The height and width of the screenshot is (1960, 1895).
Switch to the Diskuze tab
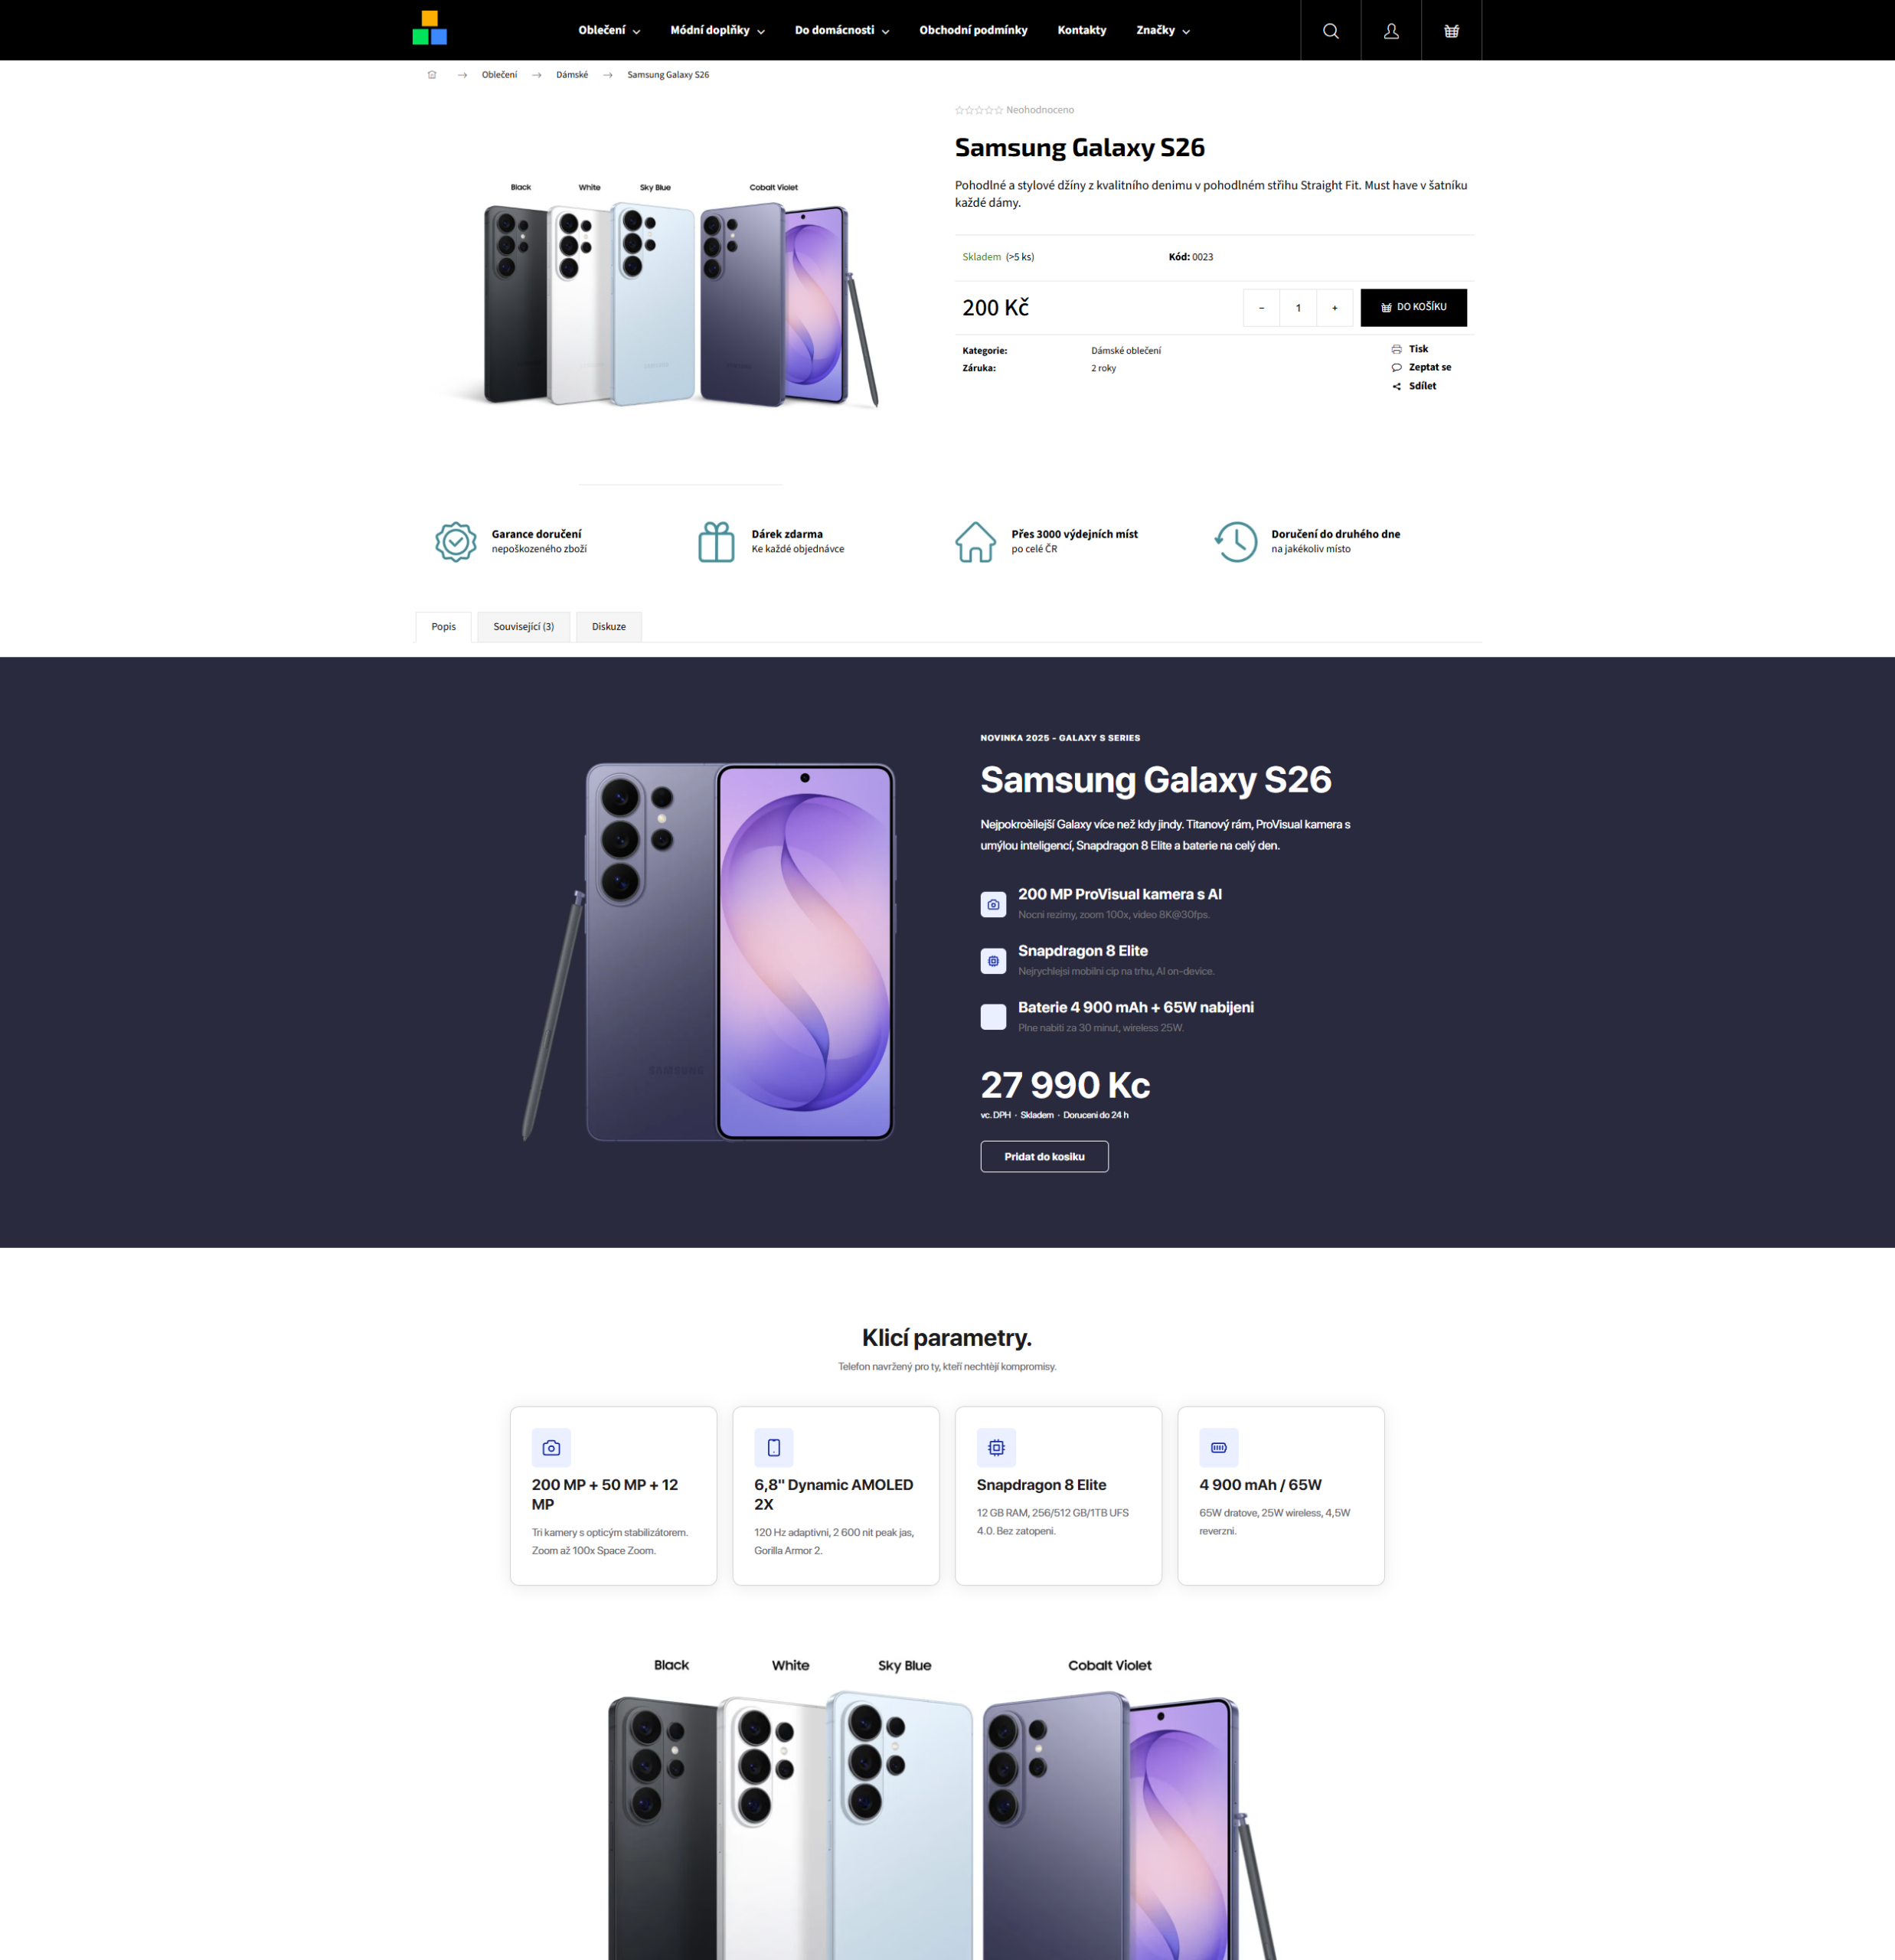pyautogui.click(x=608, y=627)
